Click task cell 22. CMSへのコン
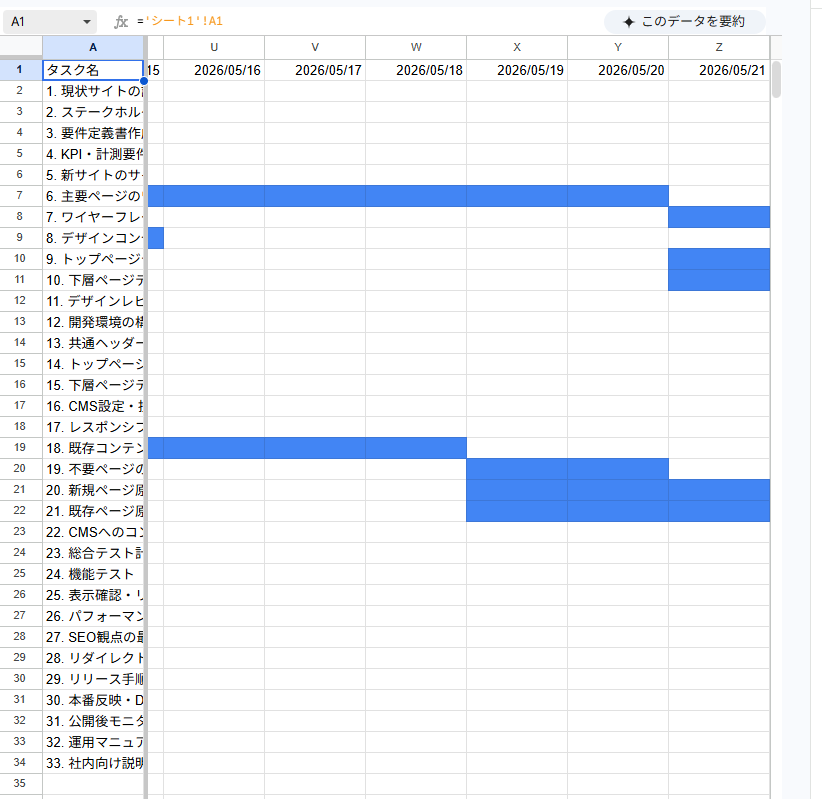Viewport: 822px width, 799px height. [93, 532]
